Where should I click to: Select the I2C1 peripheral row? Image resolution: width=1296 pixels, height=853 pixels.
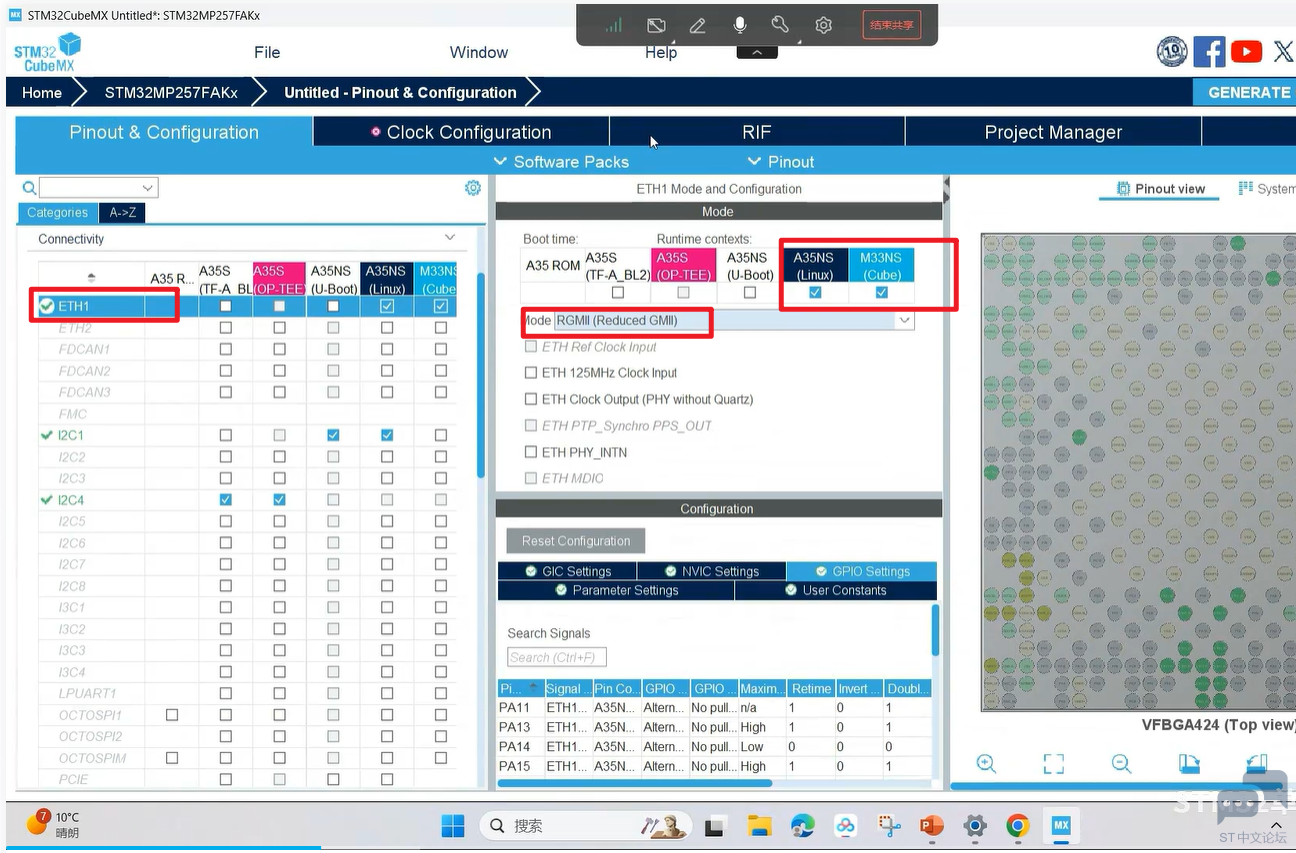click(247, 435)
